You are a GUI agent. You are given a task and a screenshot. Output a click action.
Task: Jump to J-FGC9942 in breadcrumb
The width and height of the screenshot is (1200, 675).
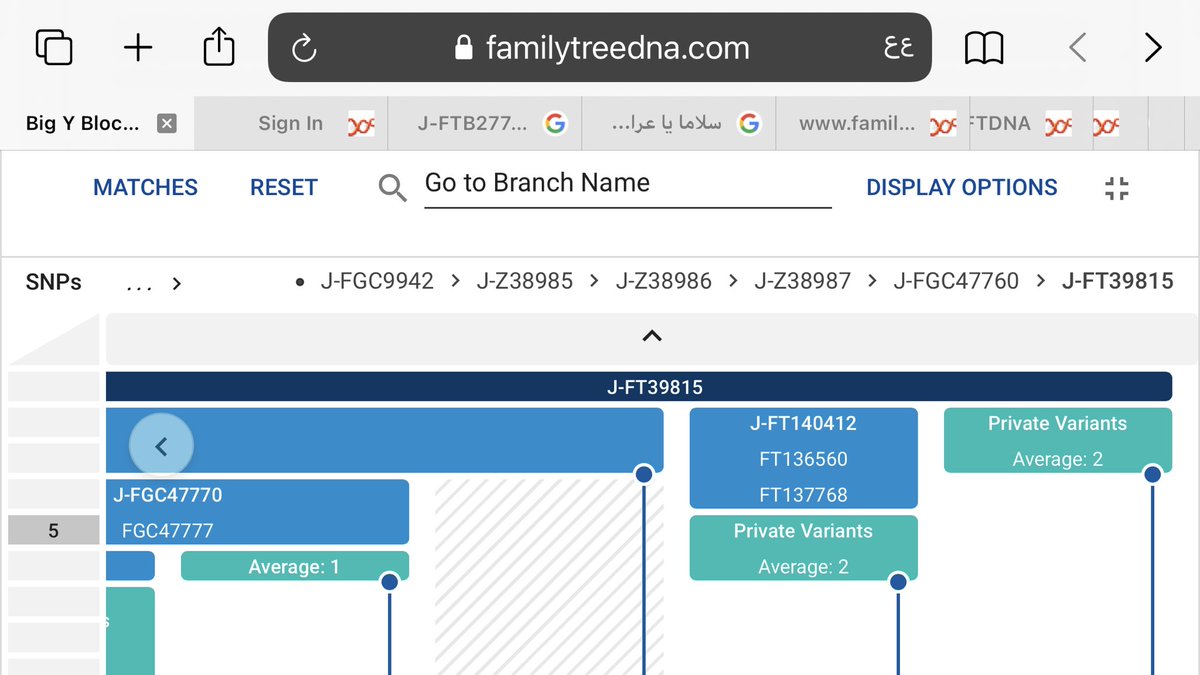tap(377, 282)
